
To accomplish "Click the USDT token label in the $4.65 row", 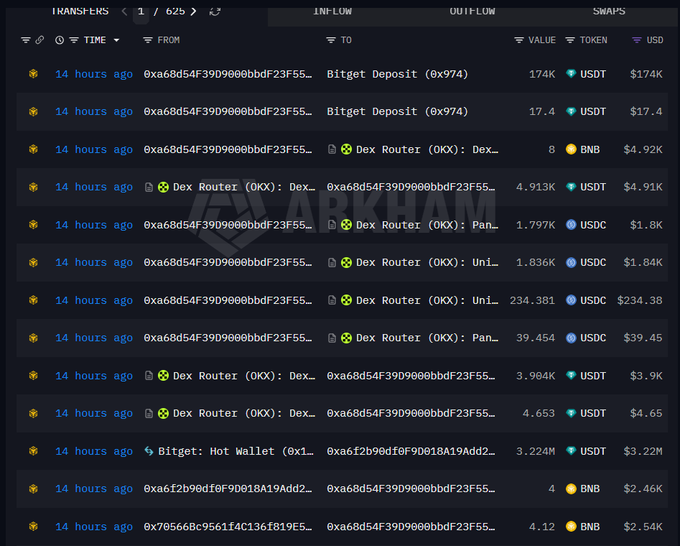I will [x=593, y=414].
